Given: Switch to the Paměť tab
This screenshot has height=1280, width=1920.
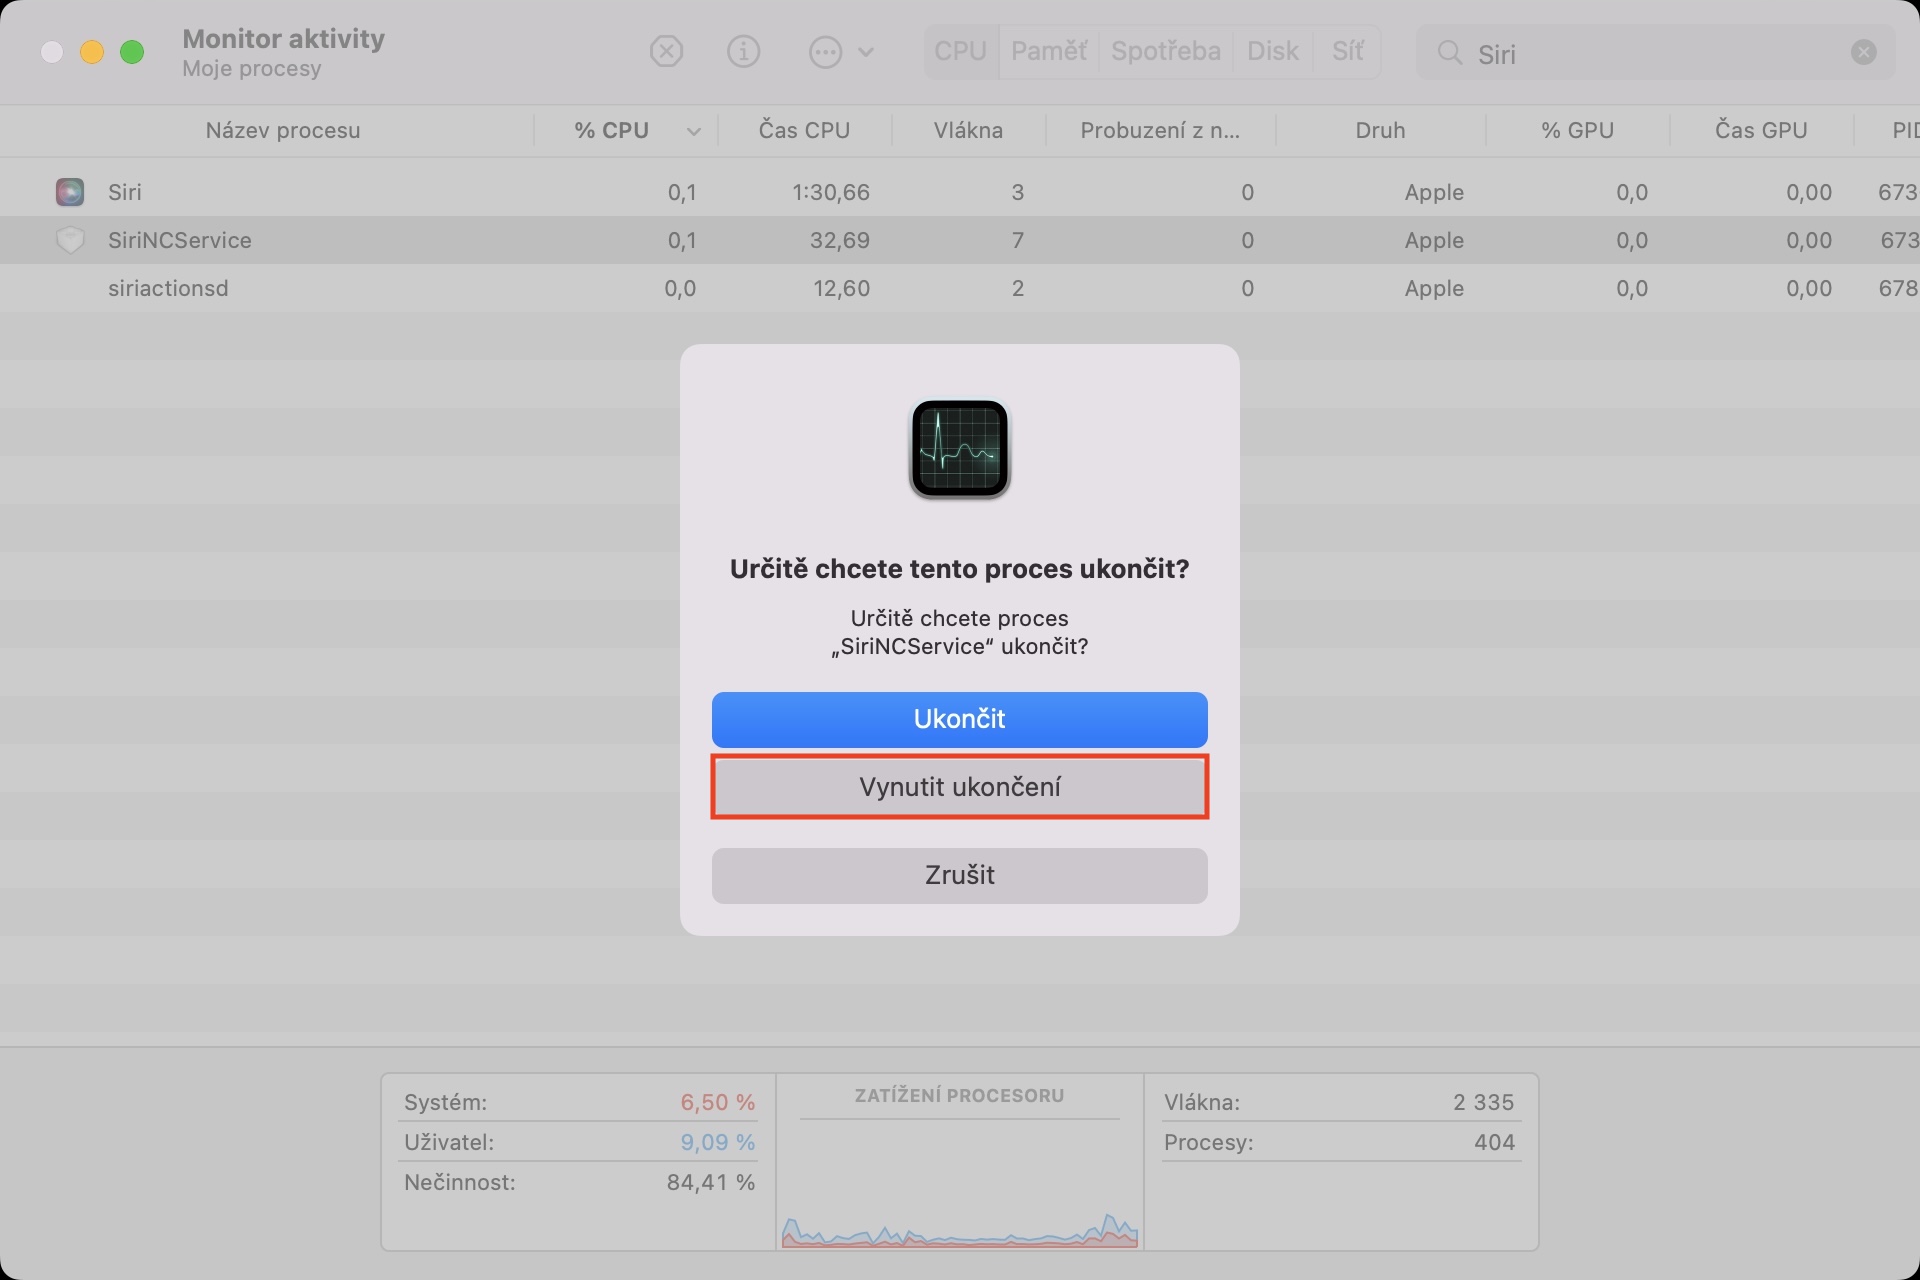Looking at the screenshot, I should click(1048, 51).
